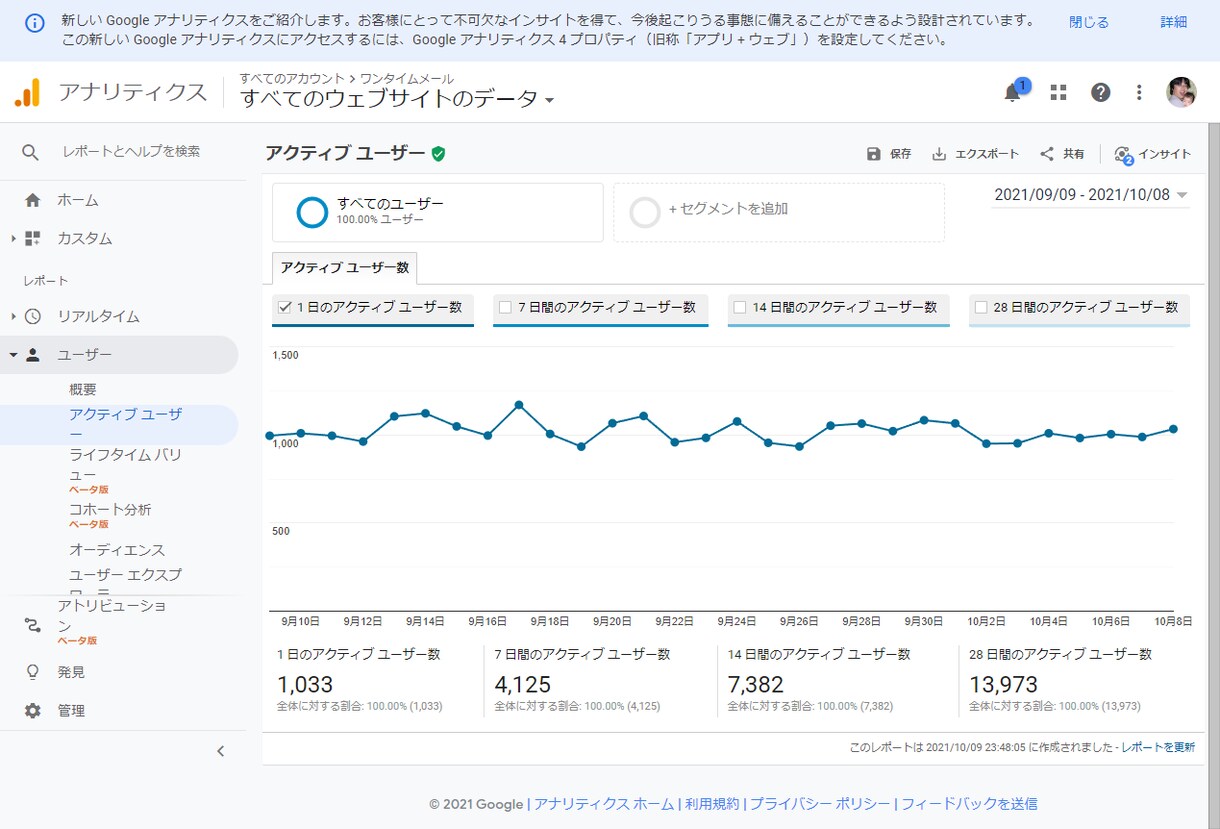Uncheck 1 日のアクティブ ユーザー数
This screenshot has width=1220, height=829.
pos(284,307)
